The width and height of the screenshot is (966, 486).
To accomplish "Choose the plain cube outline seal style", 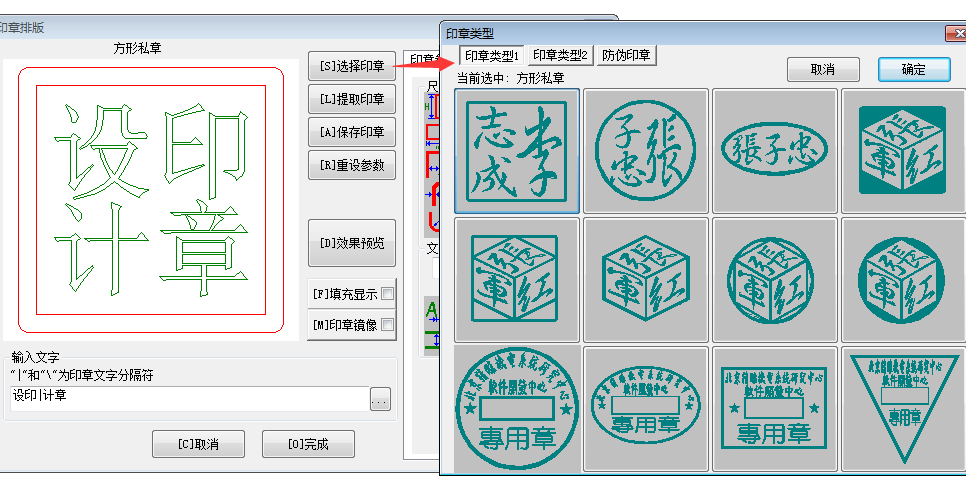I will coord(645,280).
